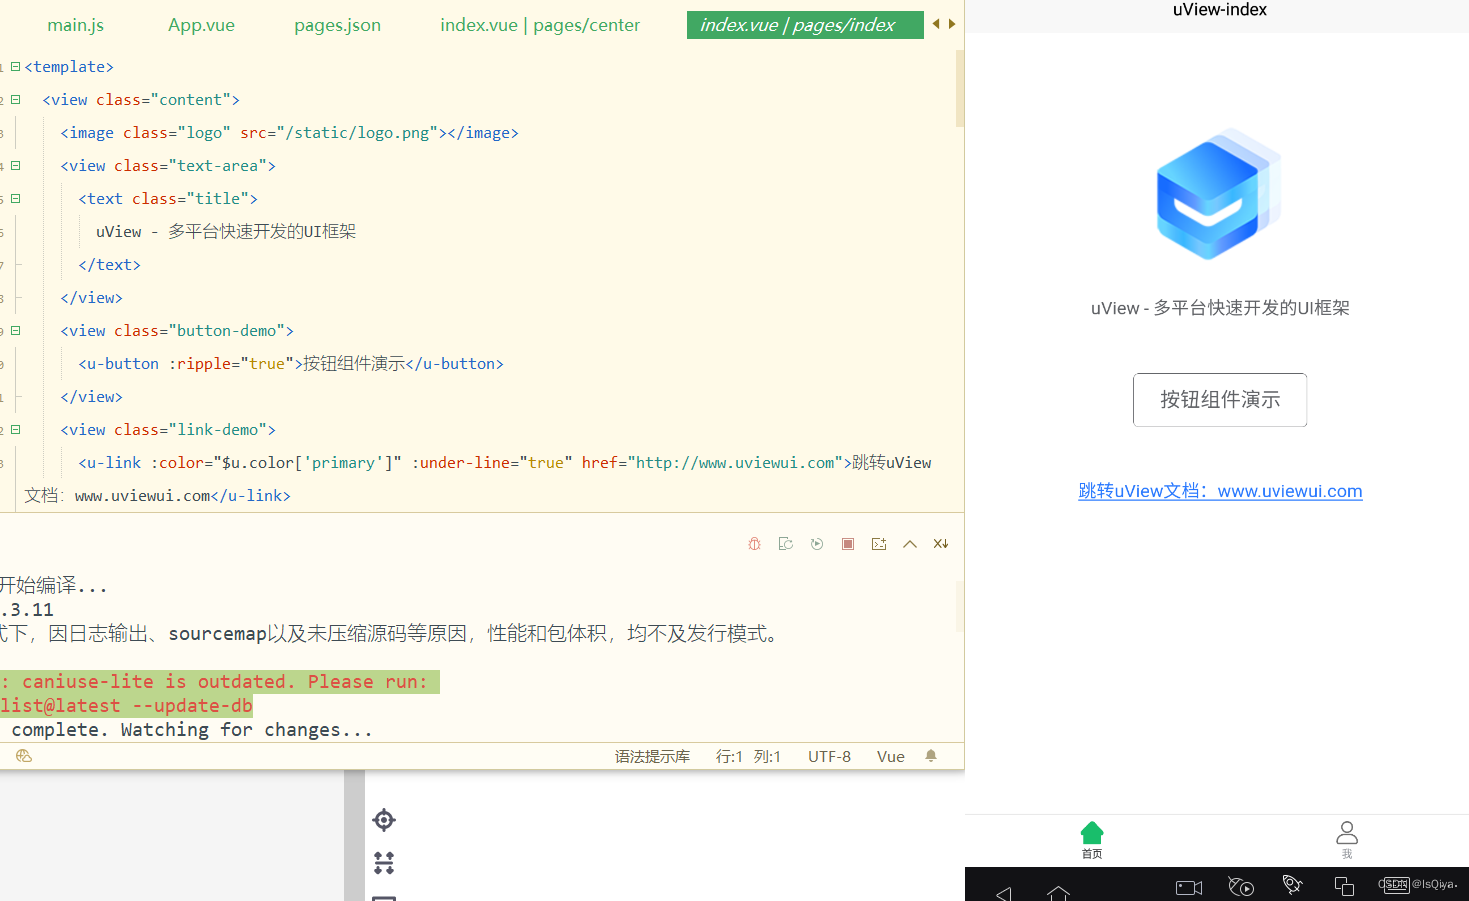Click emulator rocket boost icon
The image size is (1469, 901).
pyautogui.click(x=1292, y=884)
